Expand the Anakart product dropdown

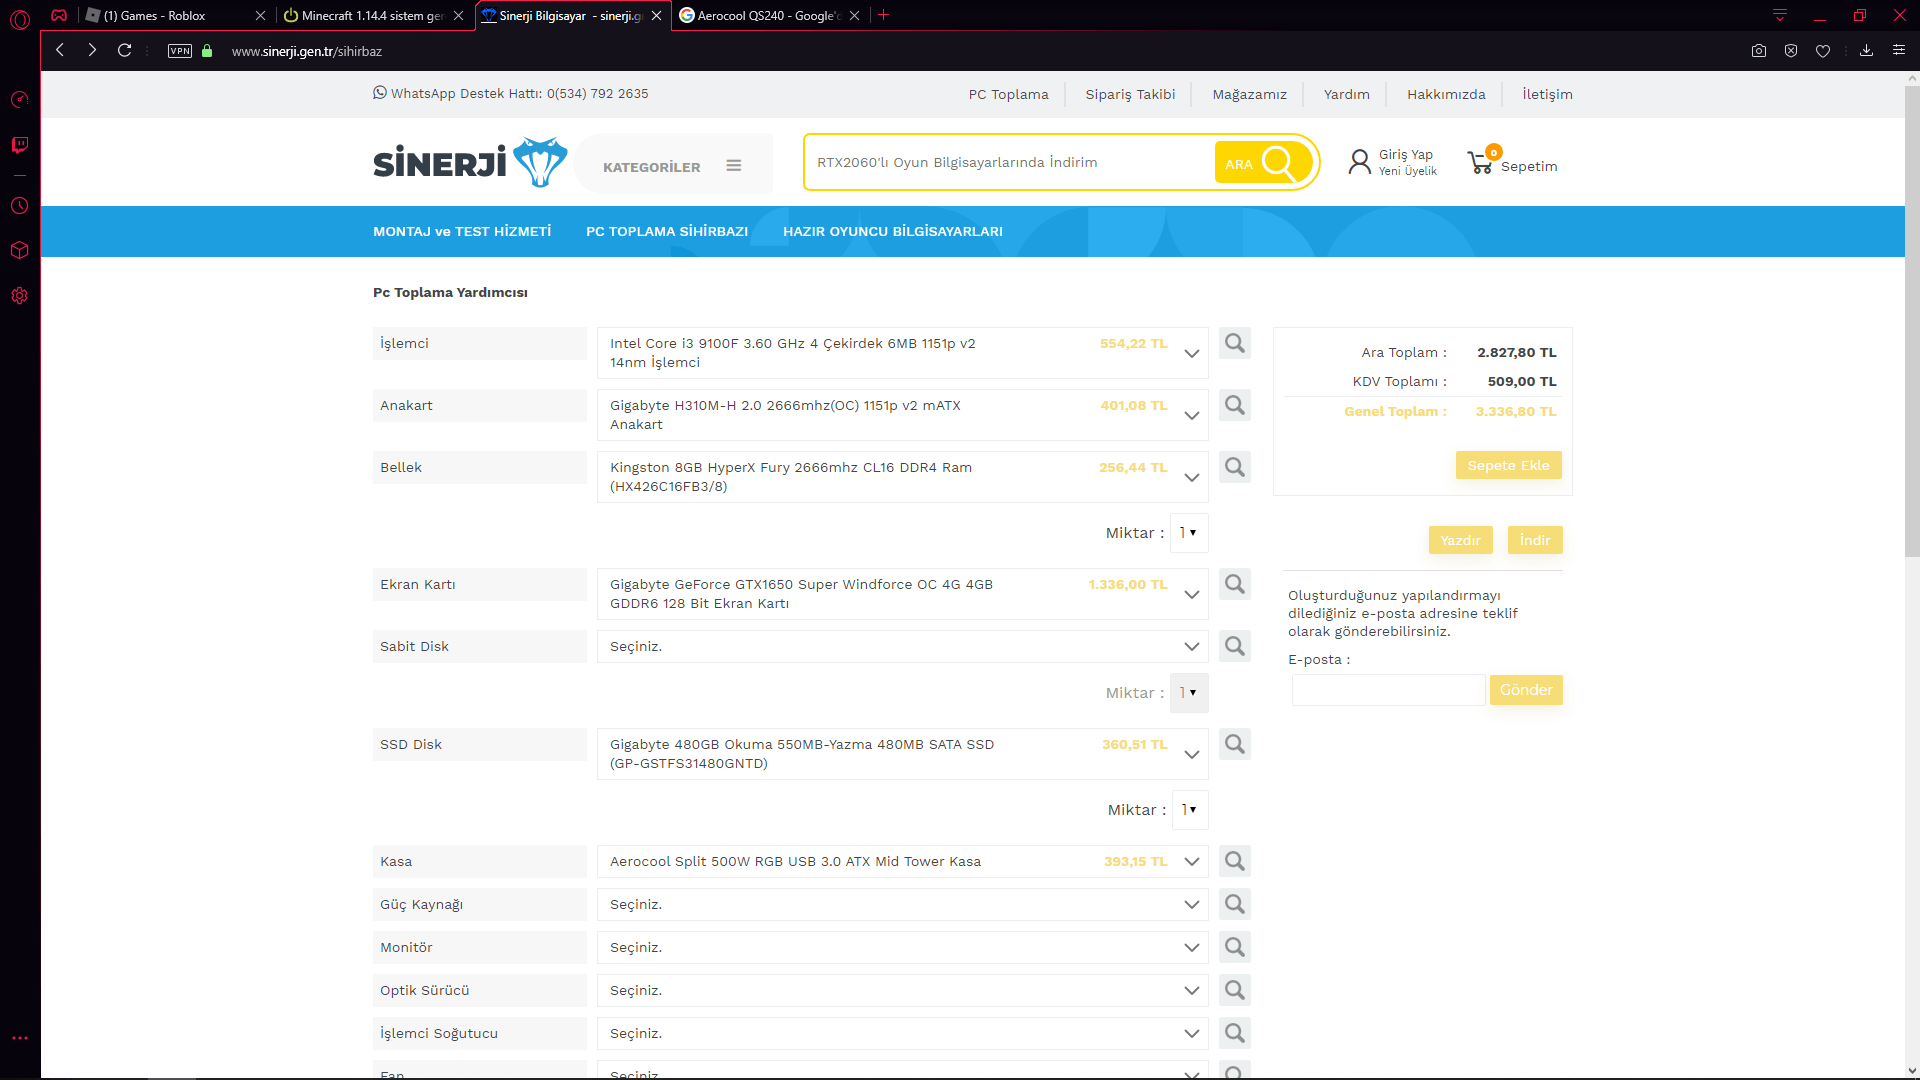pyautogui.click(x=1191, y=415)
